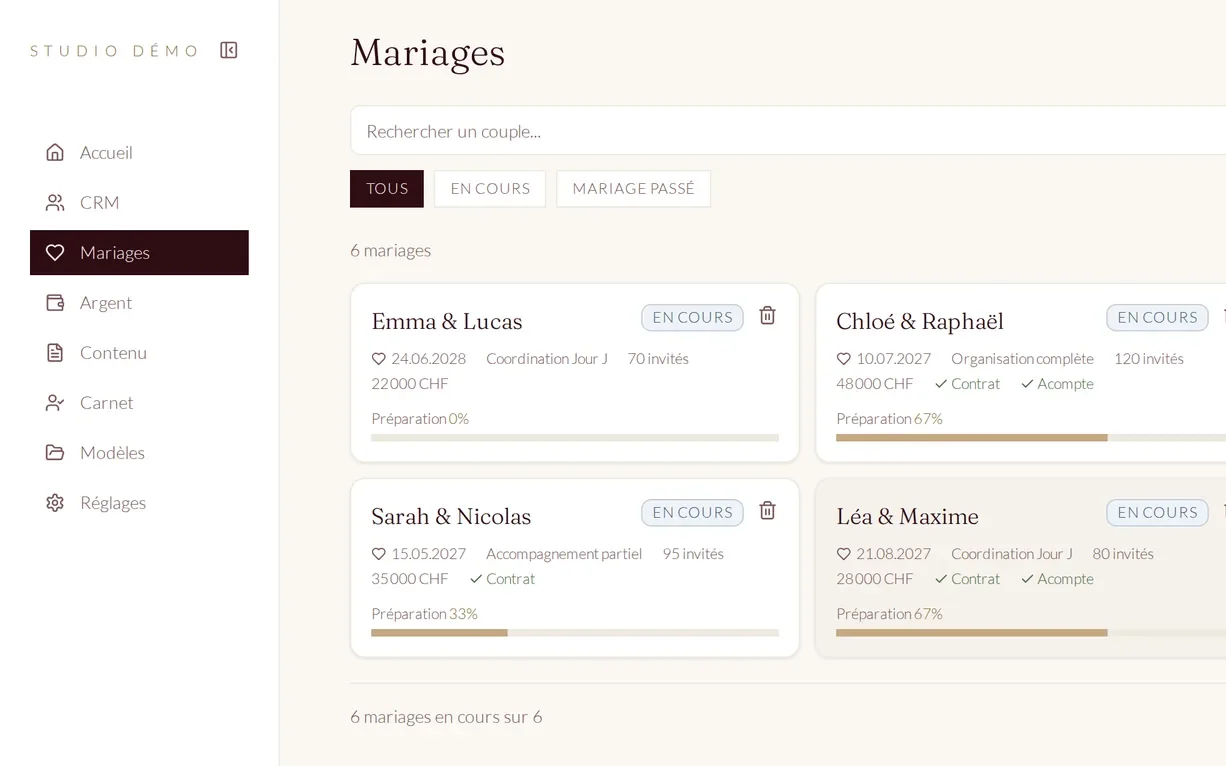Click the '48 000 CHF' amount
The image size is (1226, 766).
(875, 383)
